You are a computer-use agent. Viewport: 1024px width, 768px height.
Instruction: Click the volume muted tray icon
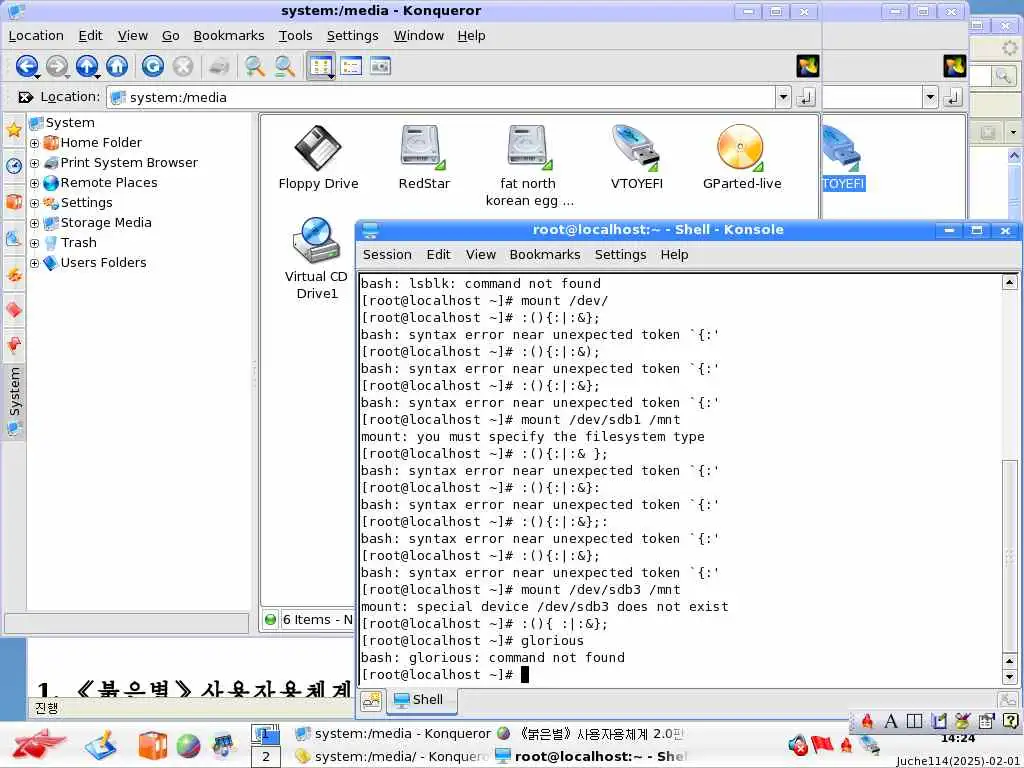(x=798, y=745)
